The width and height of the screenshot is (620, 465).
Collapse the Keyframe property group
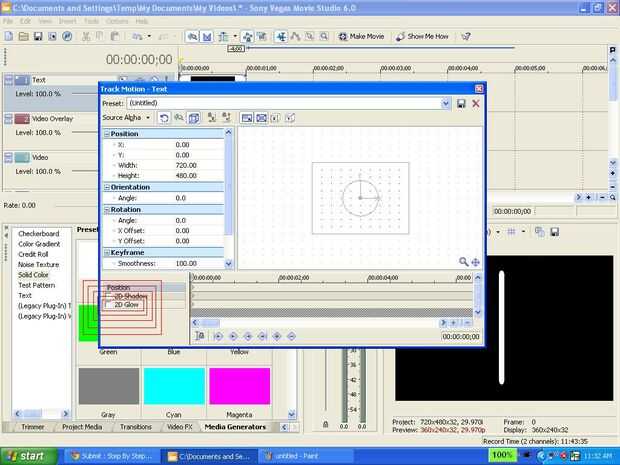[106, 253]
